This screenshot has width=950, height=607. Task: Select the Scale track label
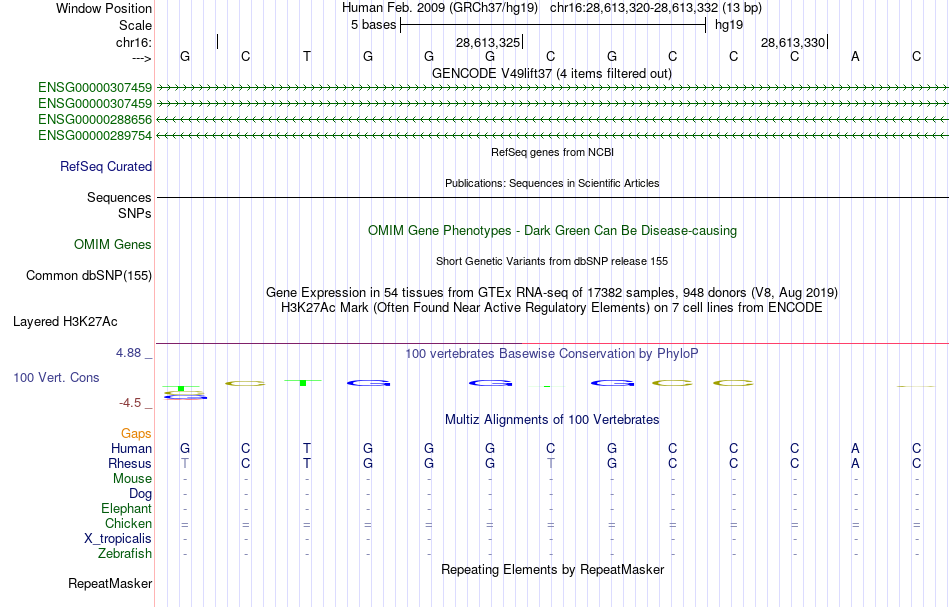click(135, 25)
